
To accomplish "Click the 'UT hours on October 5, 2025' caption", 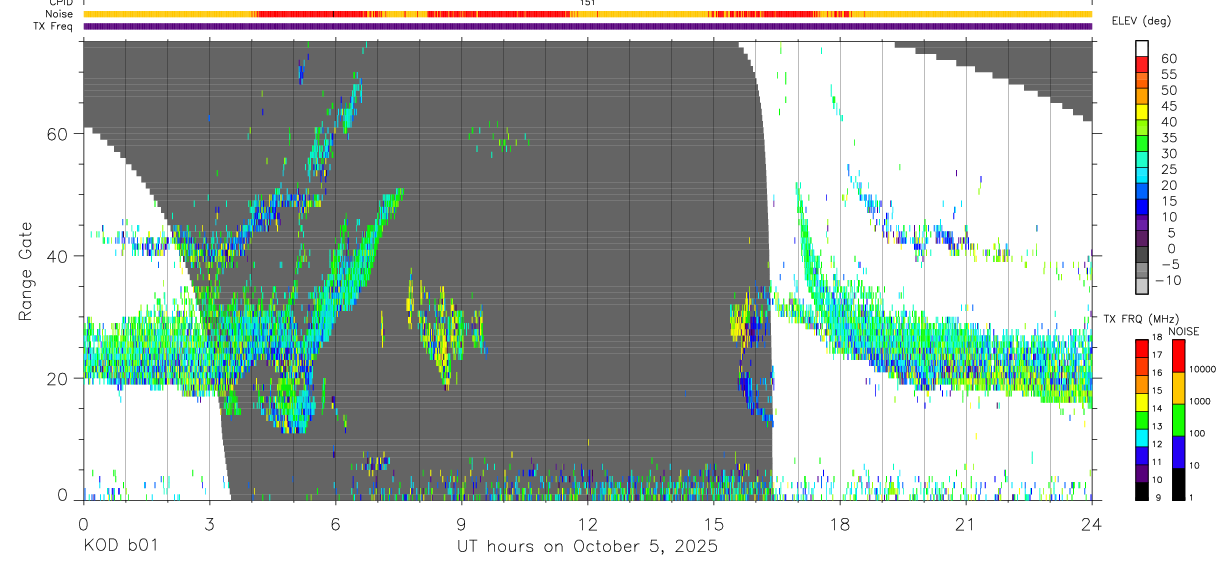I will (x=587, y=547).
